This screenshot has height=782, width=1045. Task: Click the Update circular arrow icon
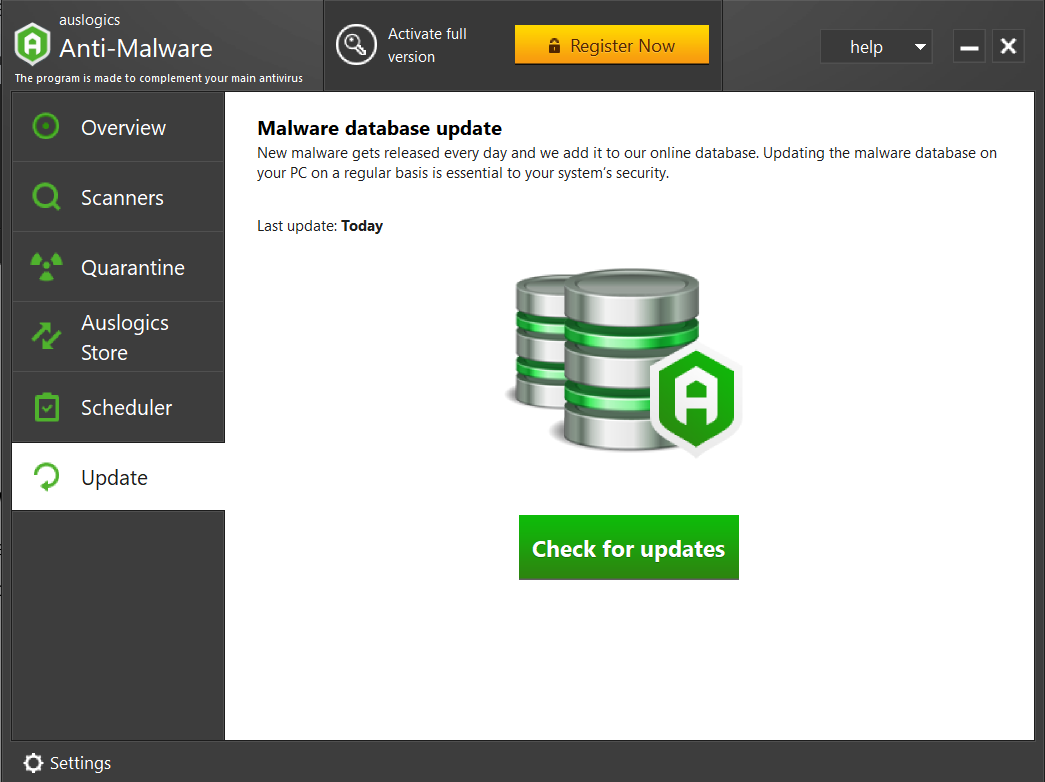click(x=45, y=477)
